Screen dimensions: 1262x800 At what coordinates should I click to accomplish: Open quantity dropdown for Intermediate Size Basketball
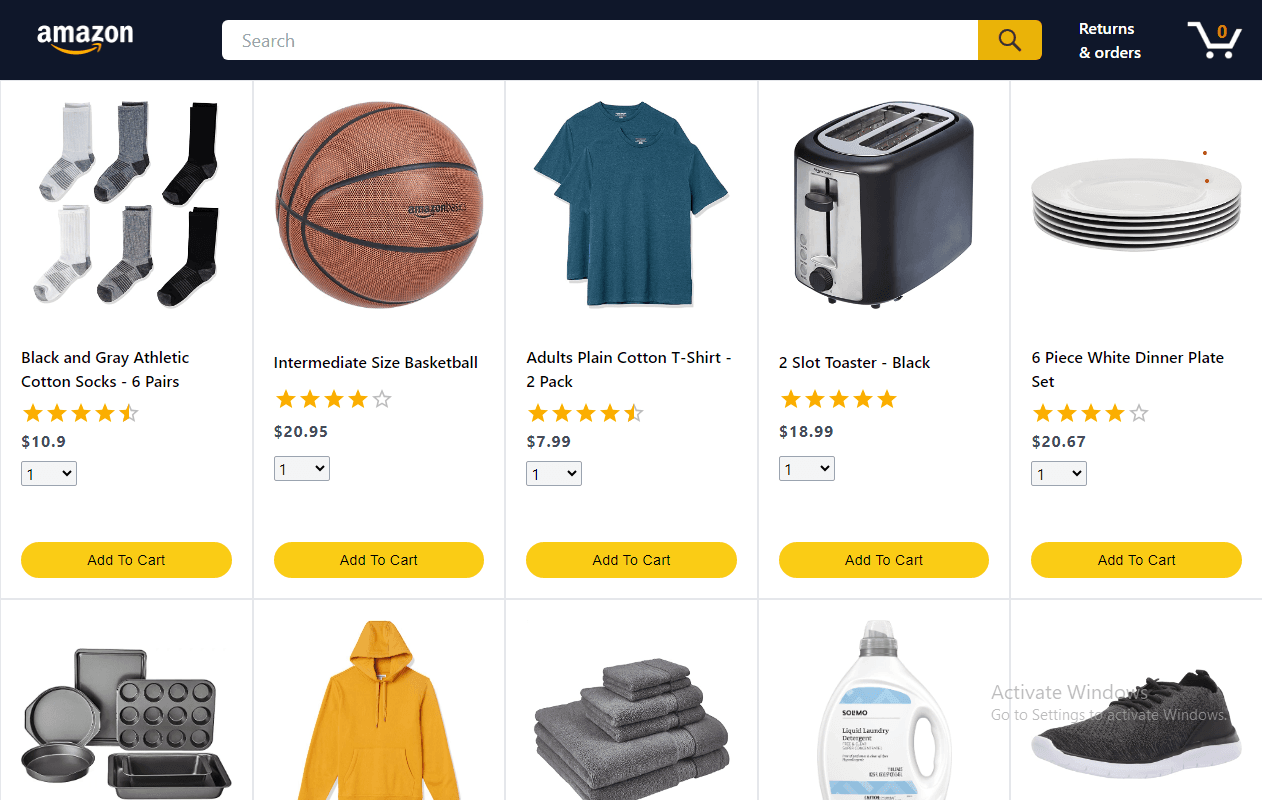pyautogui.click(x=302, y=468)
